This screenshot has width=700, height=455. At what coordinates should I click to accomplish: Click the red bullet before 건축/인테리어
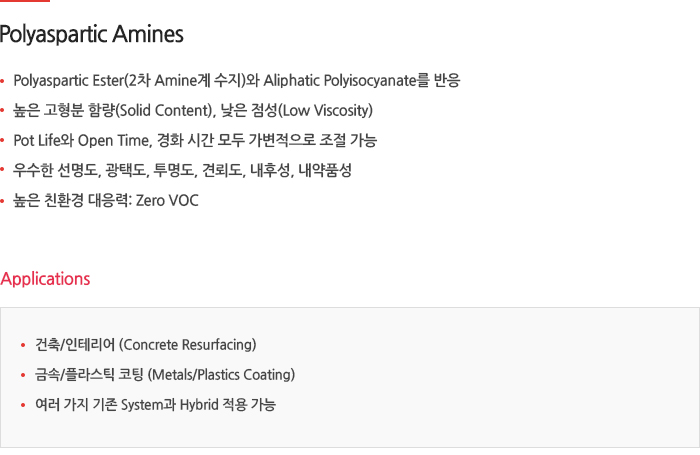(23, 345)
